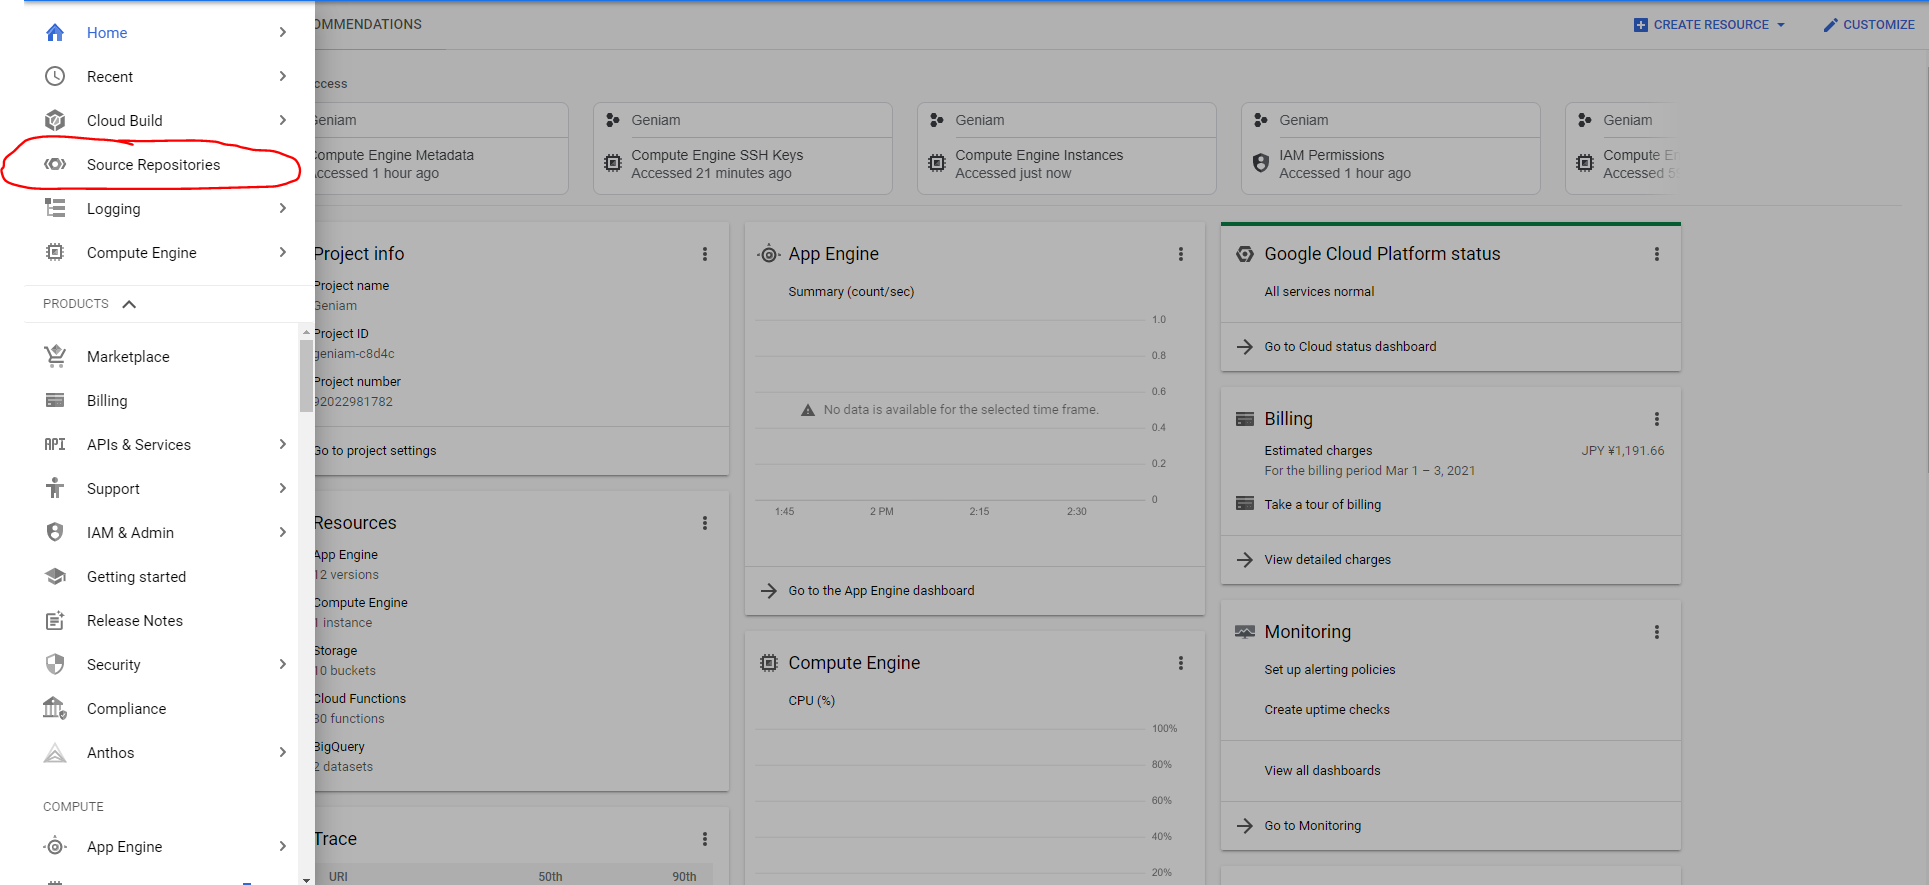
Task: Click Create uptime checks link
Action: click(1327, 710)
